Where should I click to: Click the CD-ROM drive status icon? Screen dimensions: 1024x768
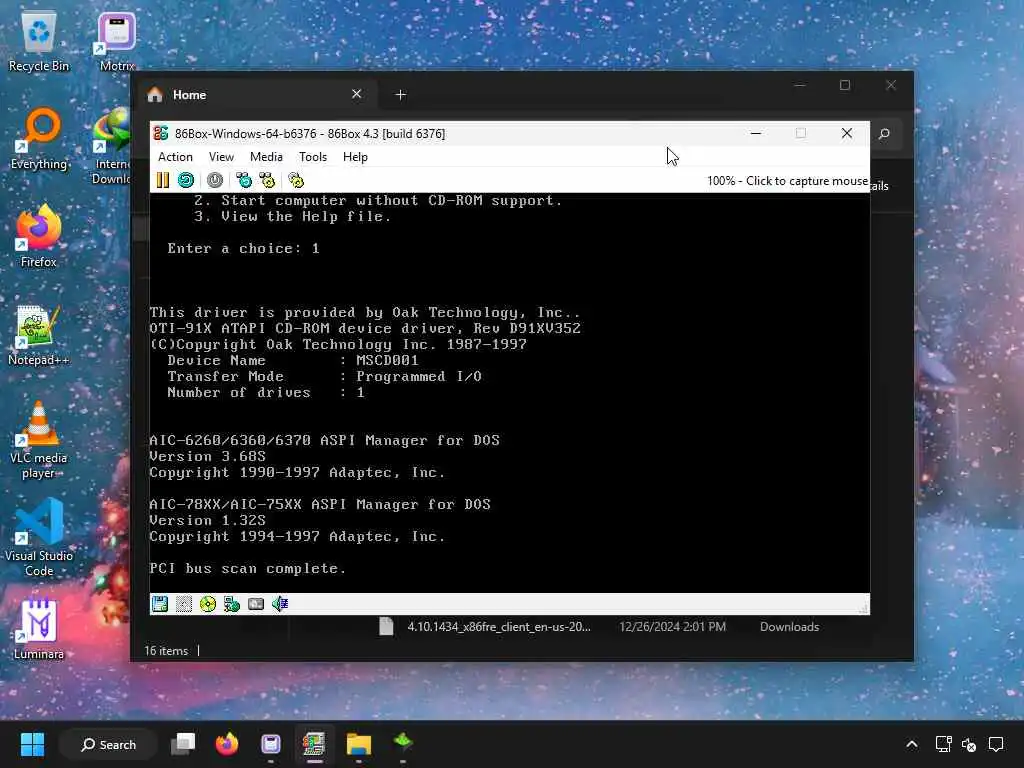click(208, 604)
